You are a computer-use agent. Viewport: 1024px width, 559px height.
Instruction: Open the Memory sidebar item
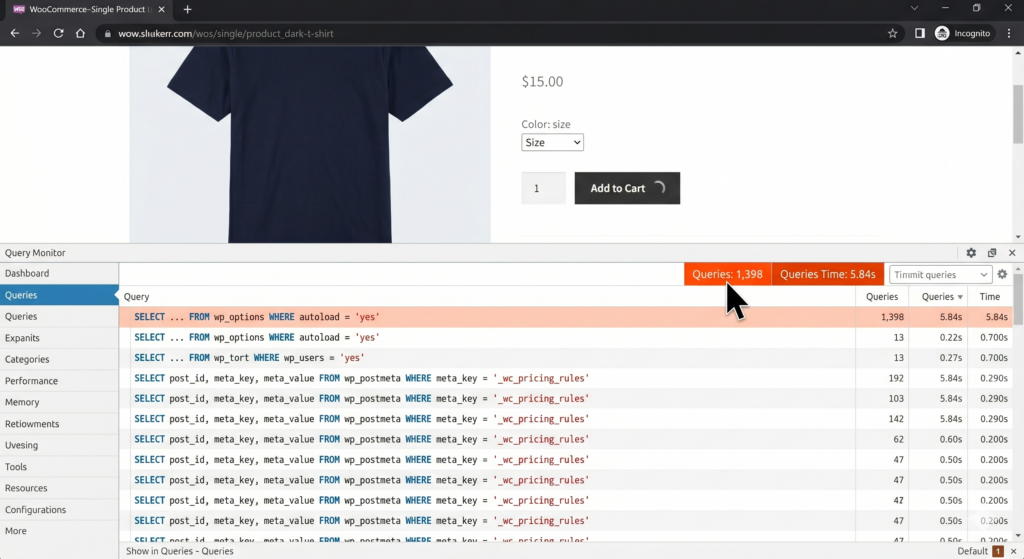[59, 402]
